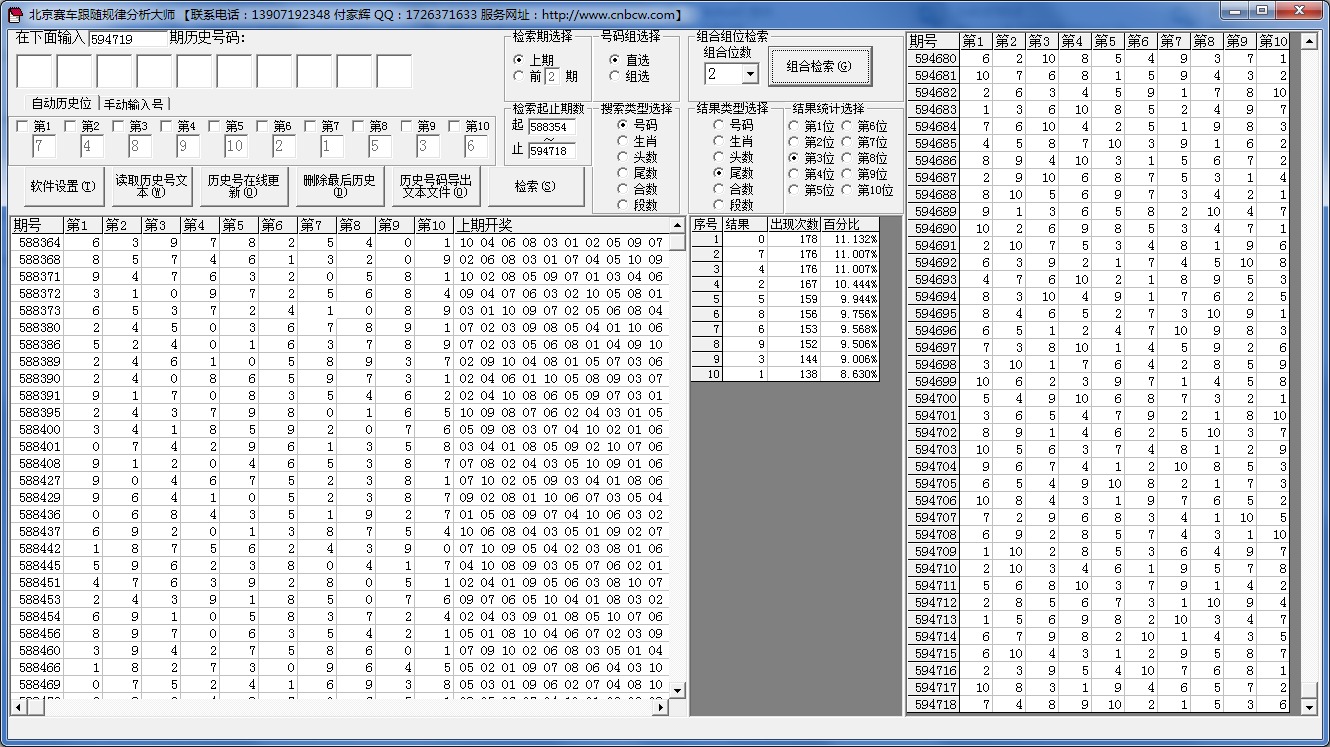This screenshot has width=1330, height=747.
Task: Click the 检索(S) search button
Action: 535,187
